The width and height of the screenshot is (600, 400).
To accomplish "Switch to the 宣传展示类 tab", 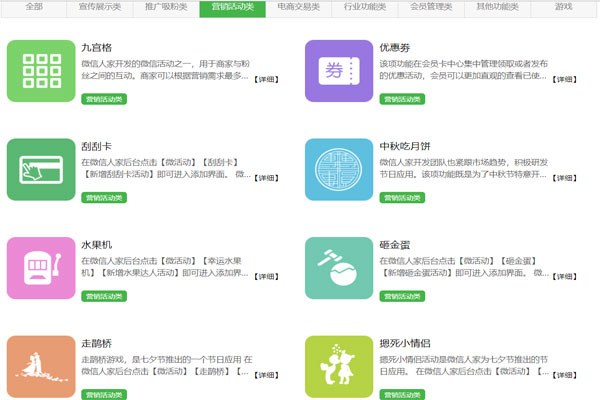I will 100,8.
